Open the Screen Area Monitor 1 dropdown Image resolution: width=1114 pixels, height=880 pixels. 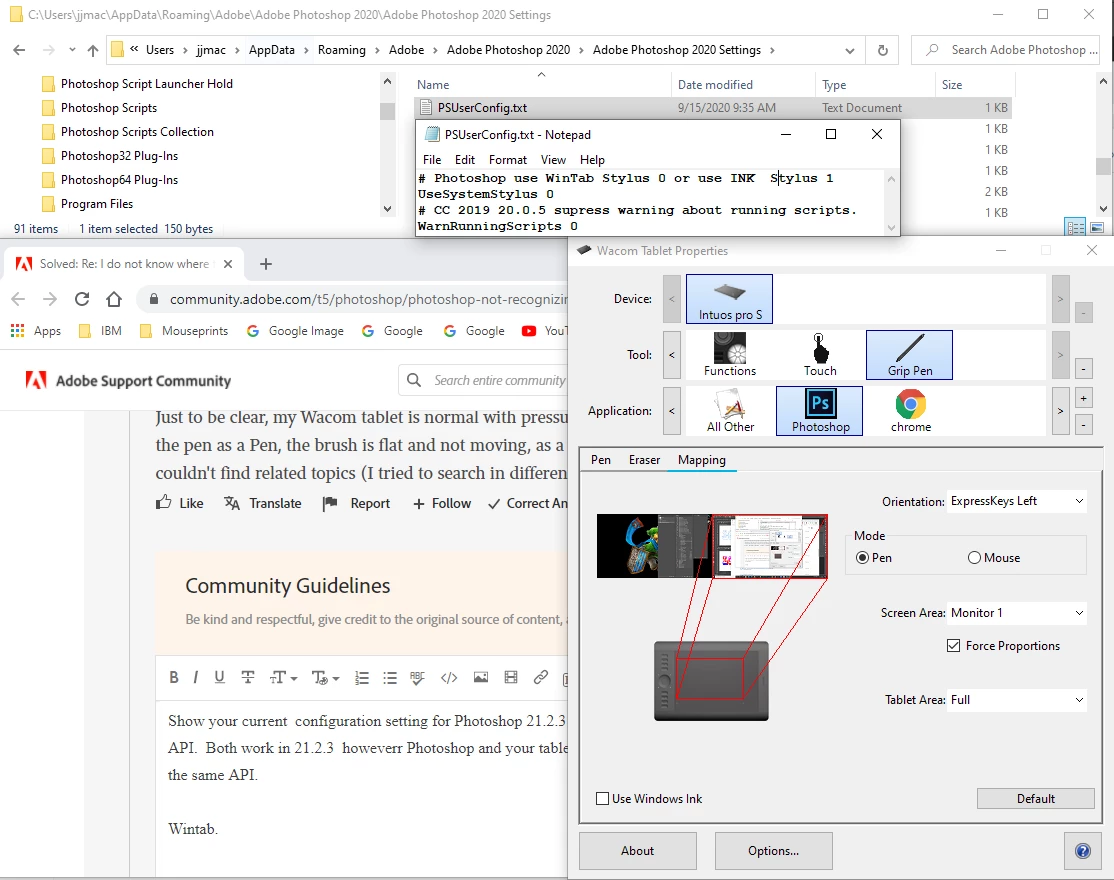pyautogui.click(x=1017, y=613)
